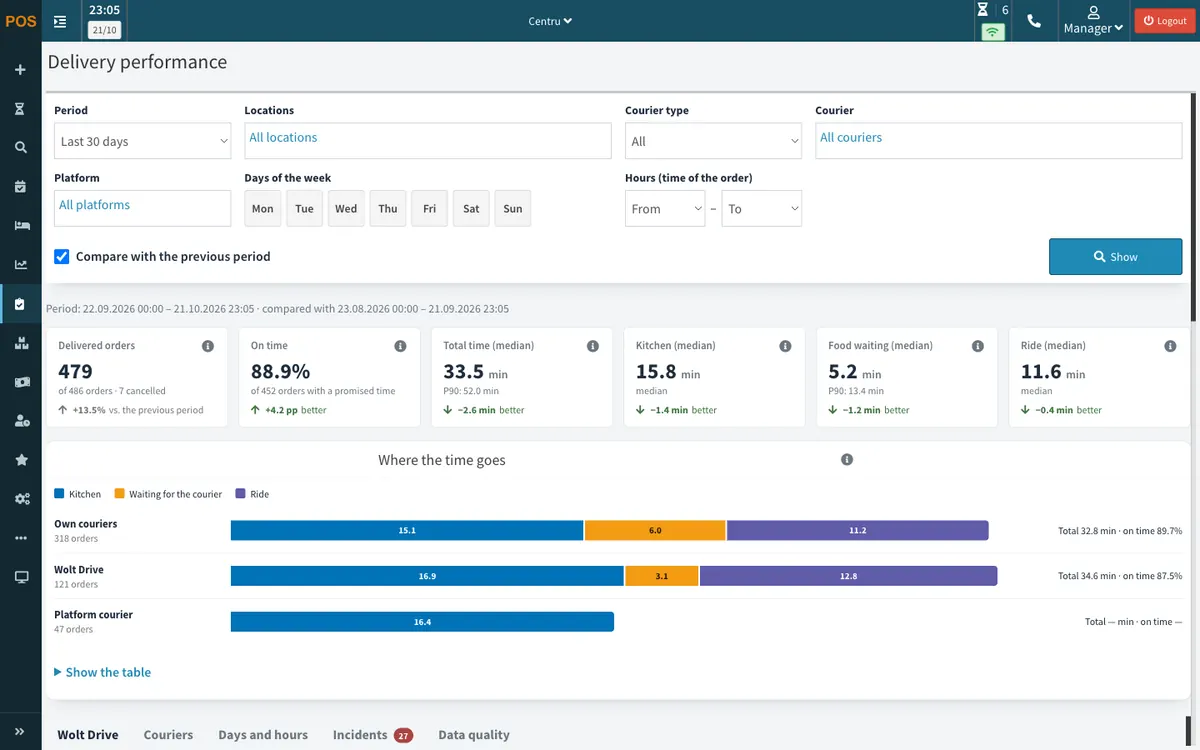Toggle the Wed day filter
This screenshot has height=750, width=1200.
(346, 208)
